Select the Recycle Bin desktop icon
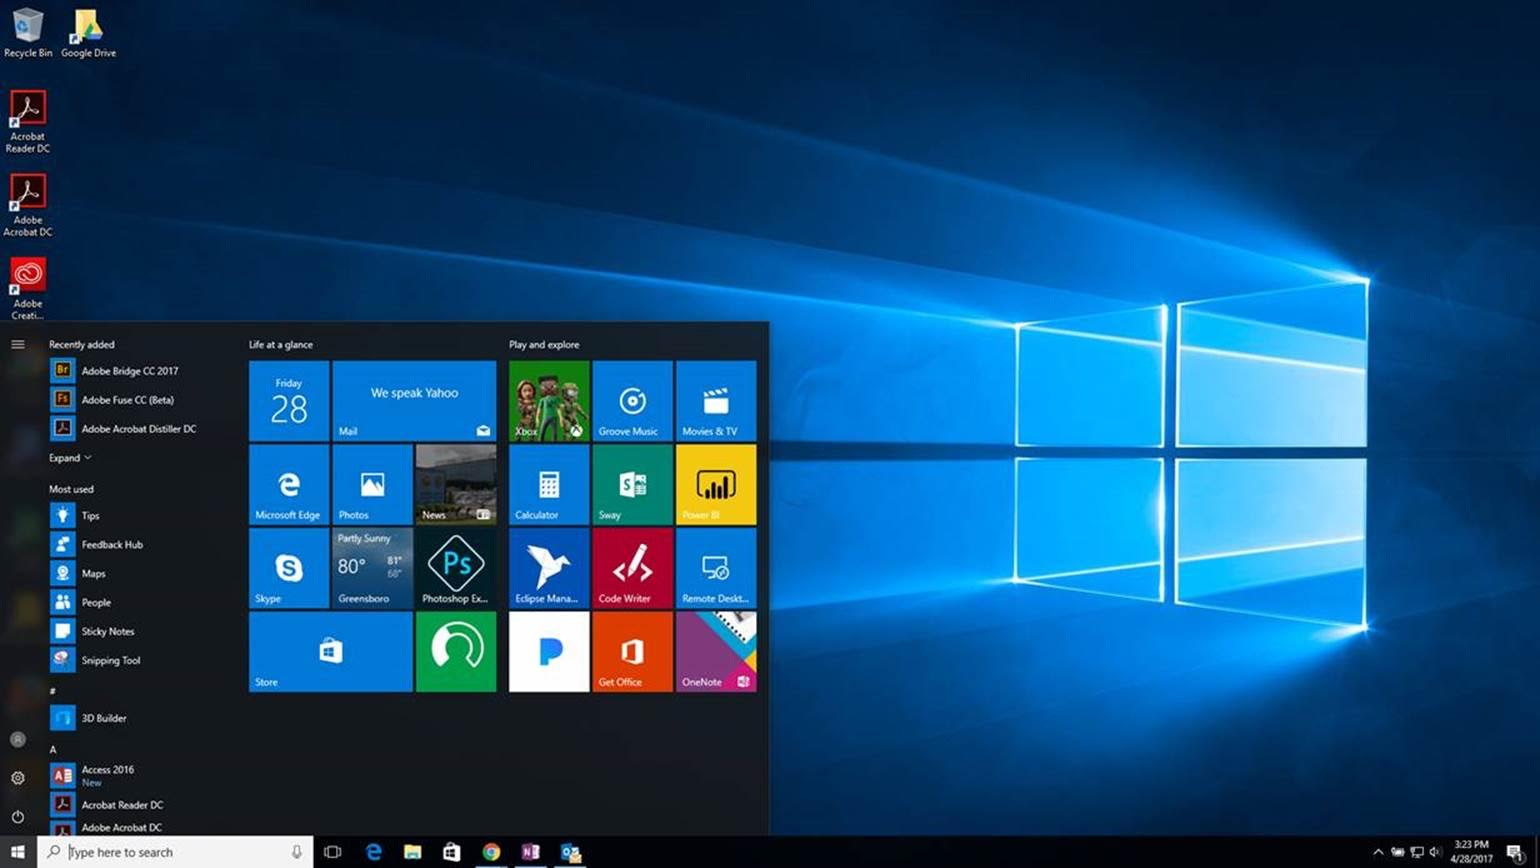Image resolution: width=1540 pixels, height=868 pixels. coord(28,33)
